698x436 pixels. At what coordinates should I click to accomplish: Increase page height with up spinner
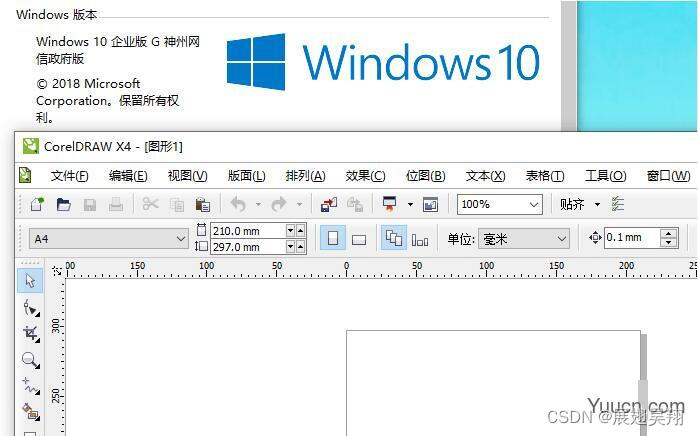[300, 246]
